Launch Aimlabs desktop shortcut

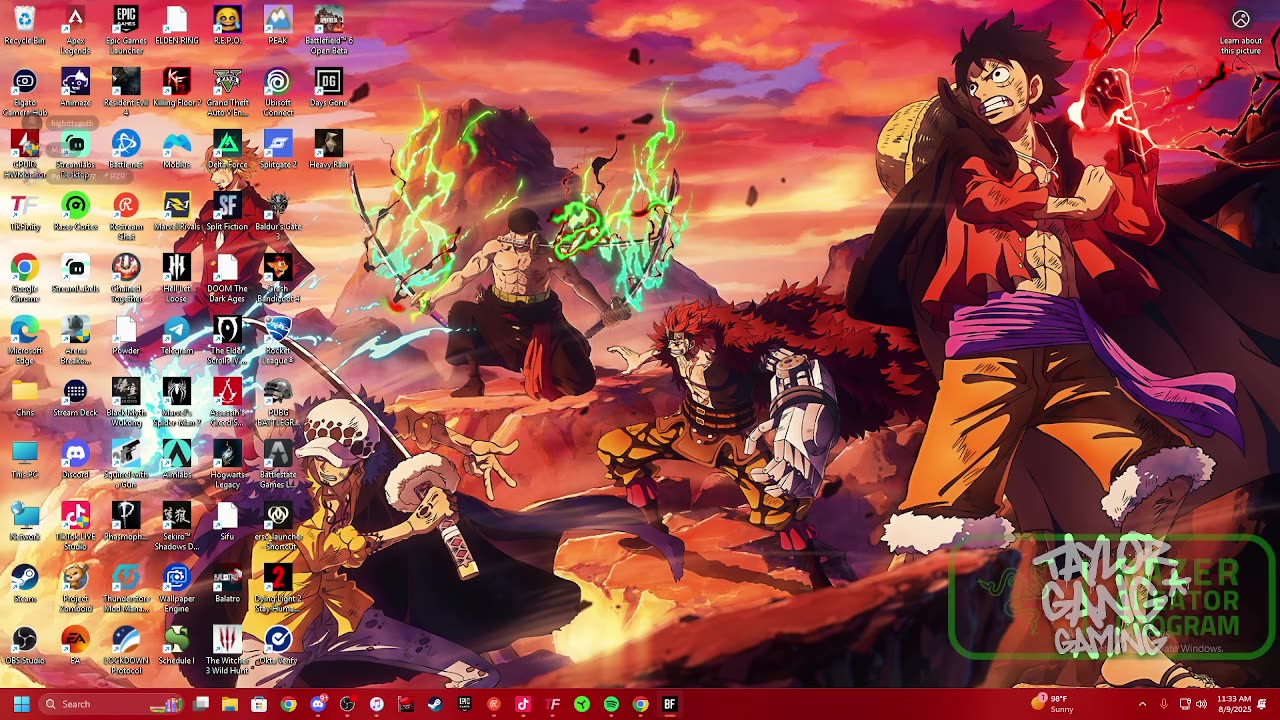[x=177, y=461]
